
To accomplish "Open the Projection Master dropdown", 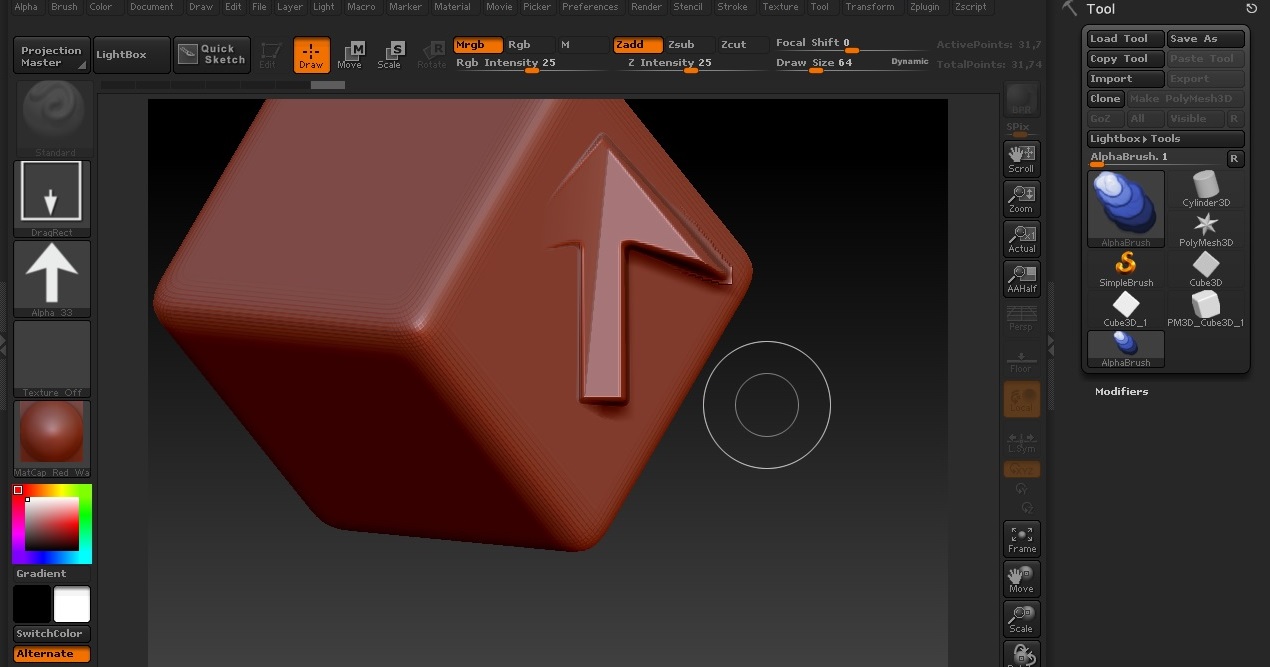I will 51,56.
